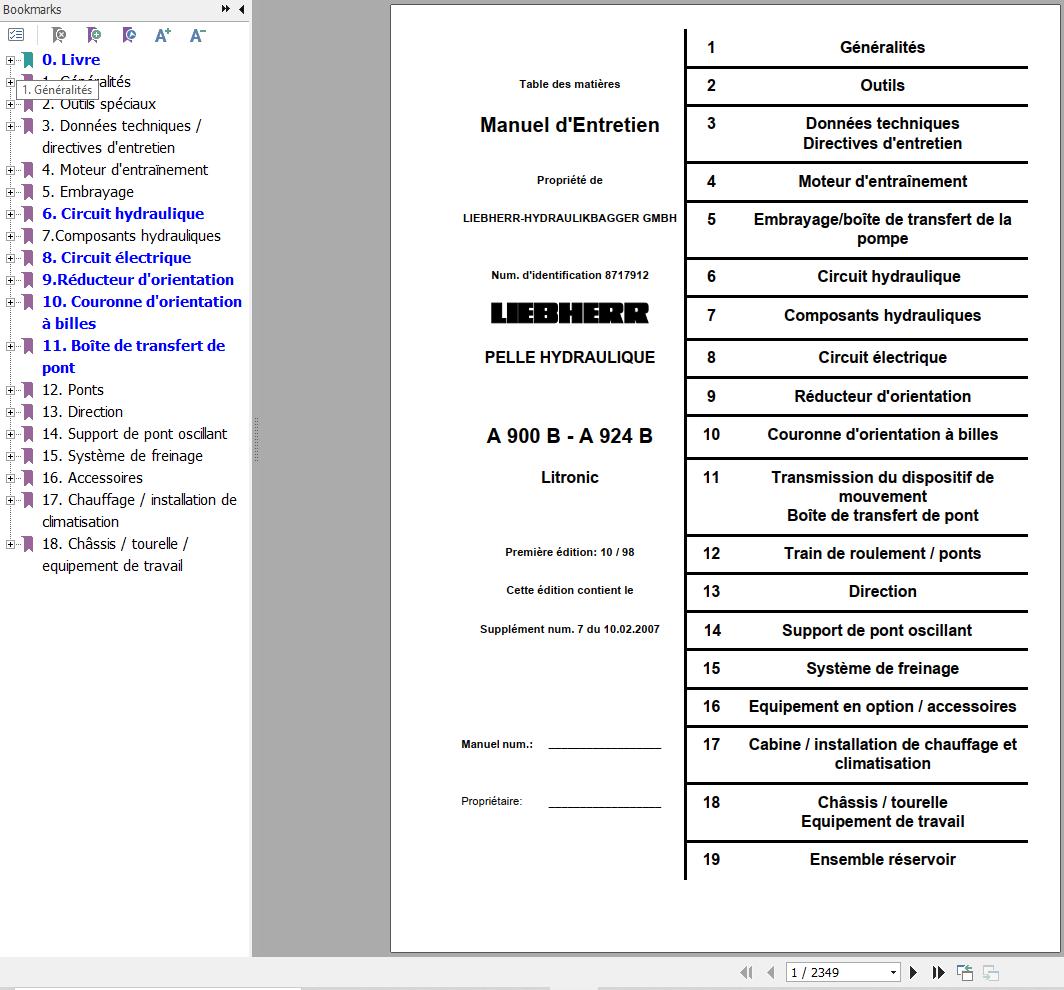This screenshot has height=990, width=1064.
Task: Jump to the first page
Action: point(746,972)
